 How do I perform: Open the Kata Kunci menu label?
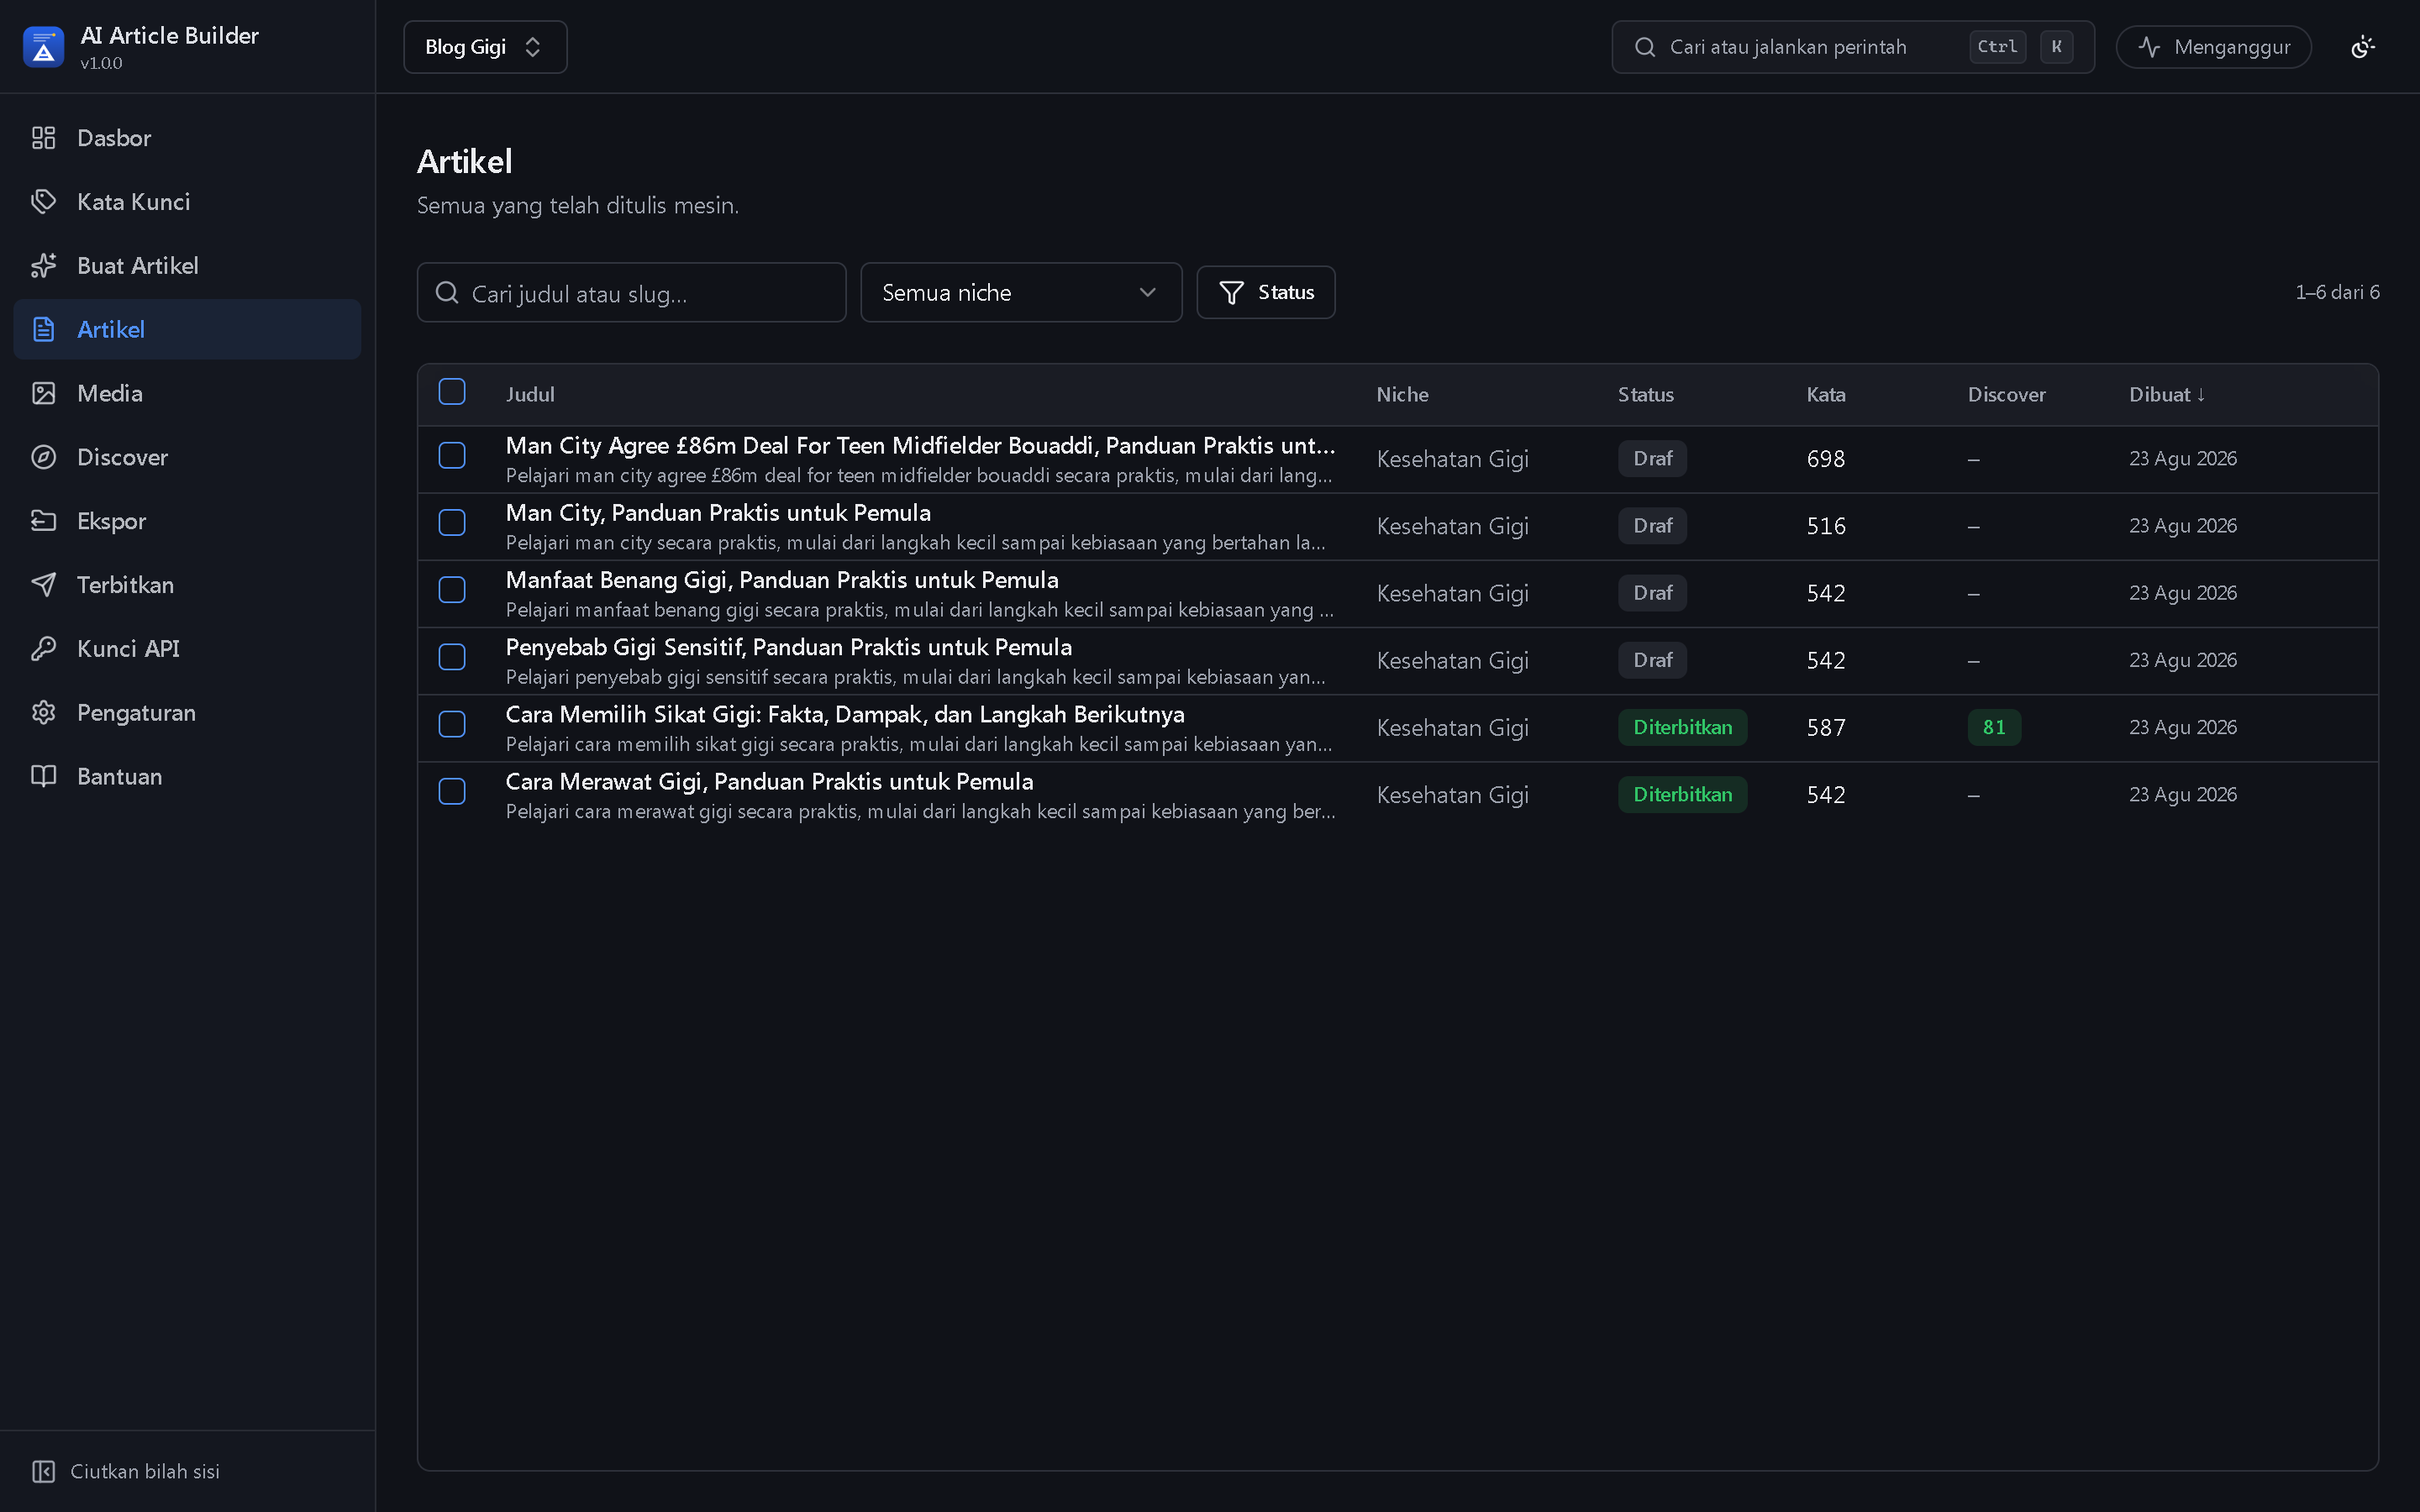[134, 202]
